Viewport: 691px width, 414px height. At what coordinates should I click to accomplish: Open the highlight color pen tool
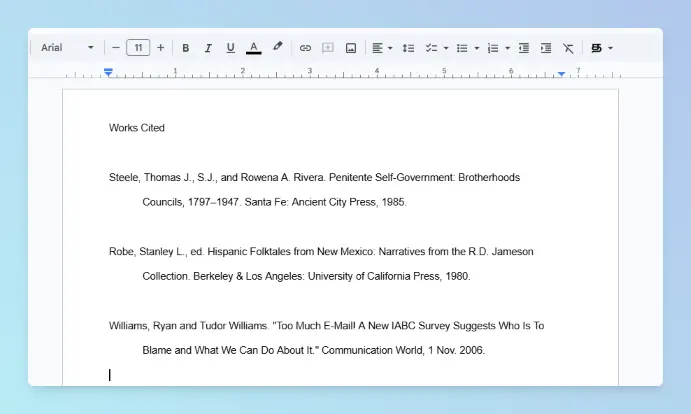(x=277, y=47)
